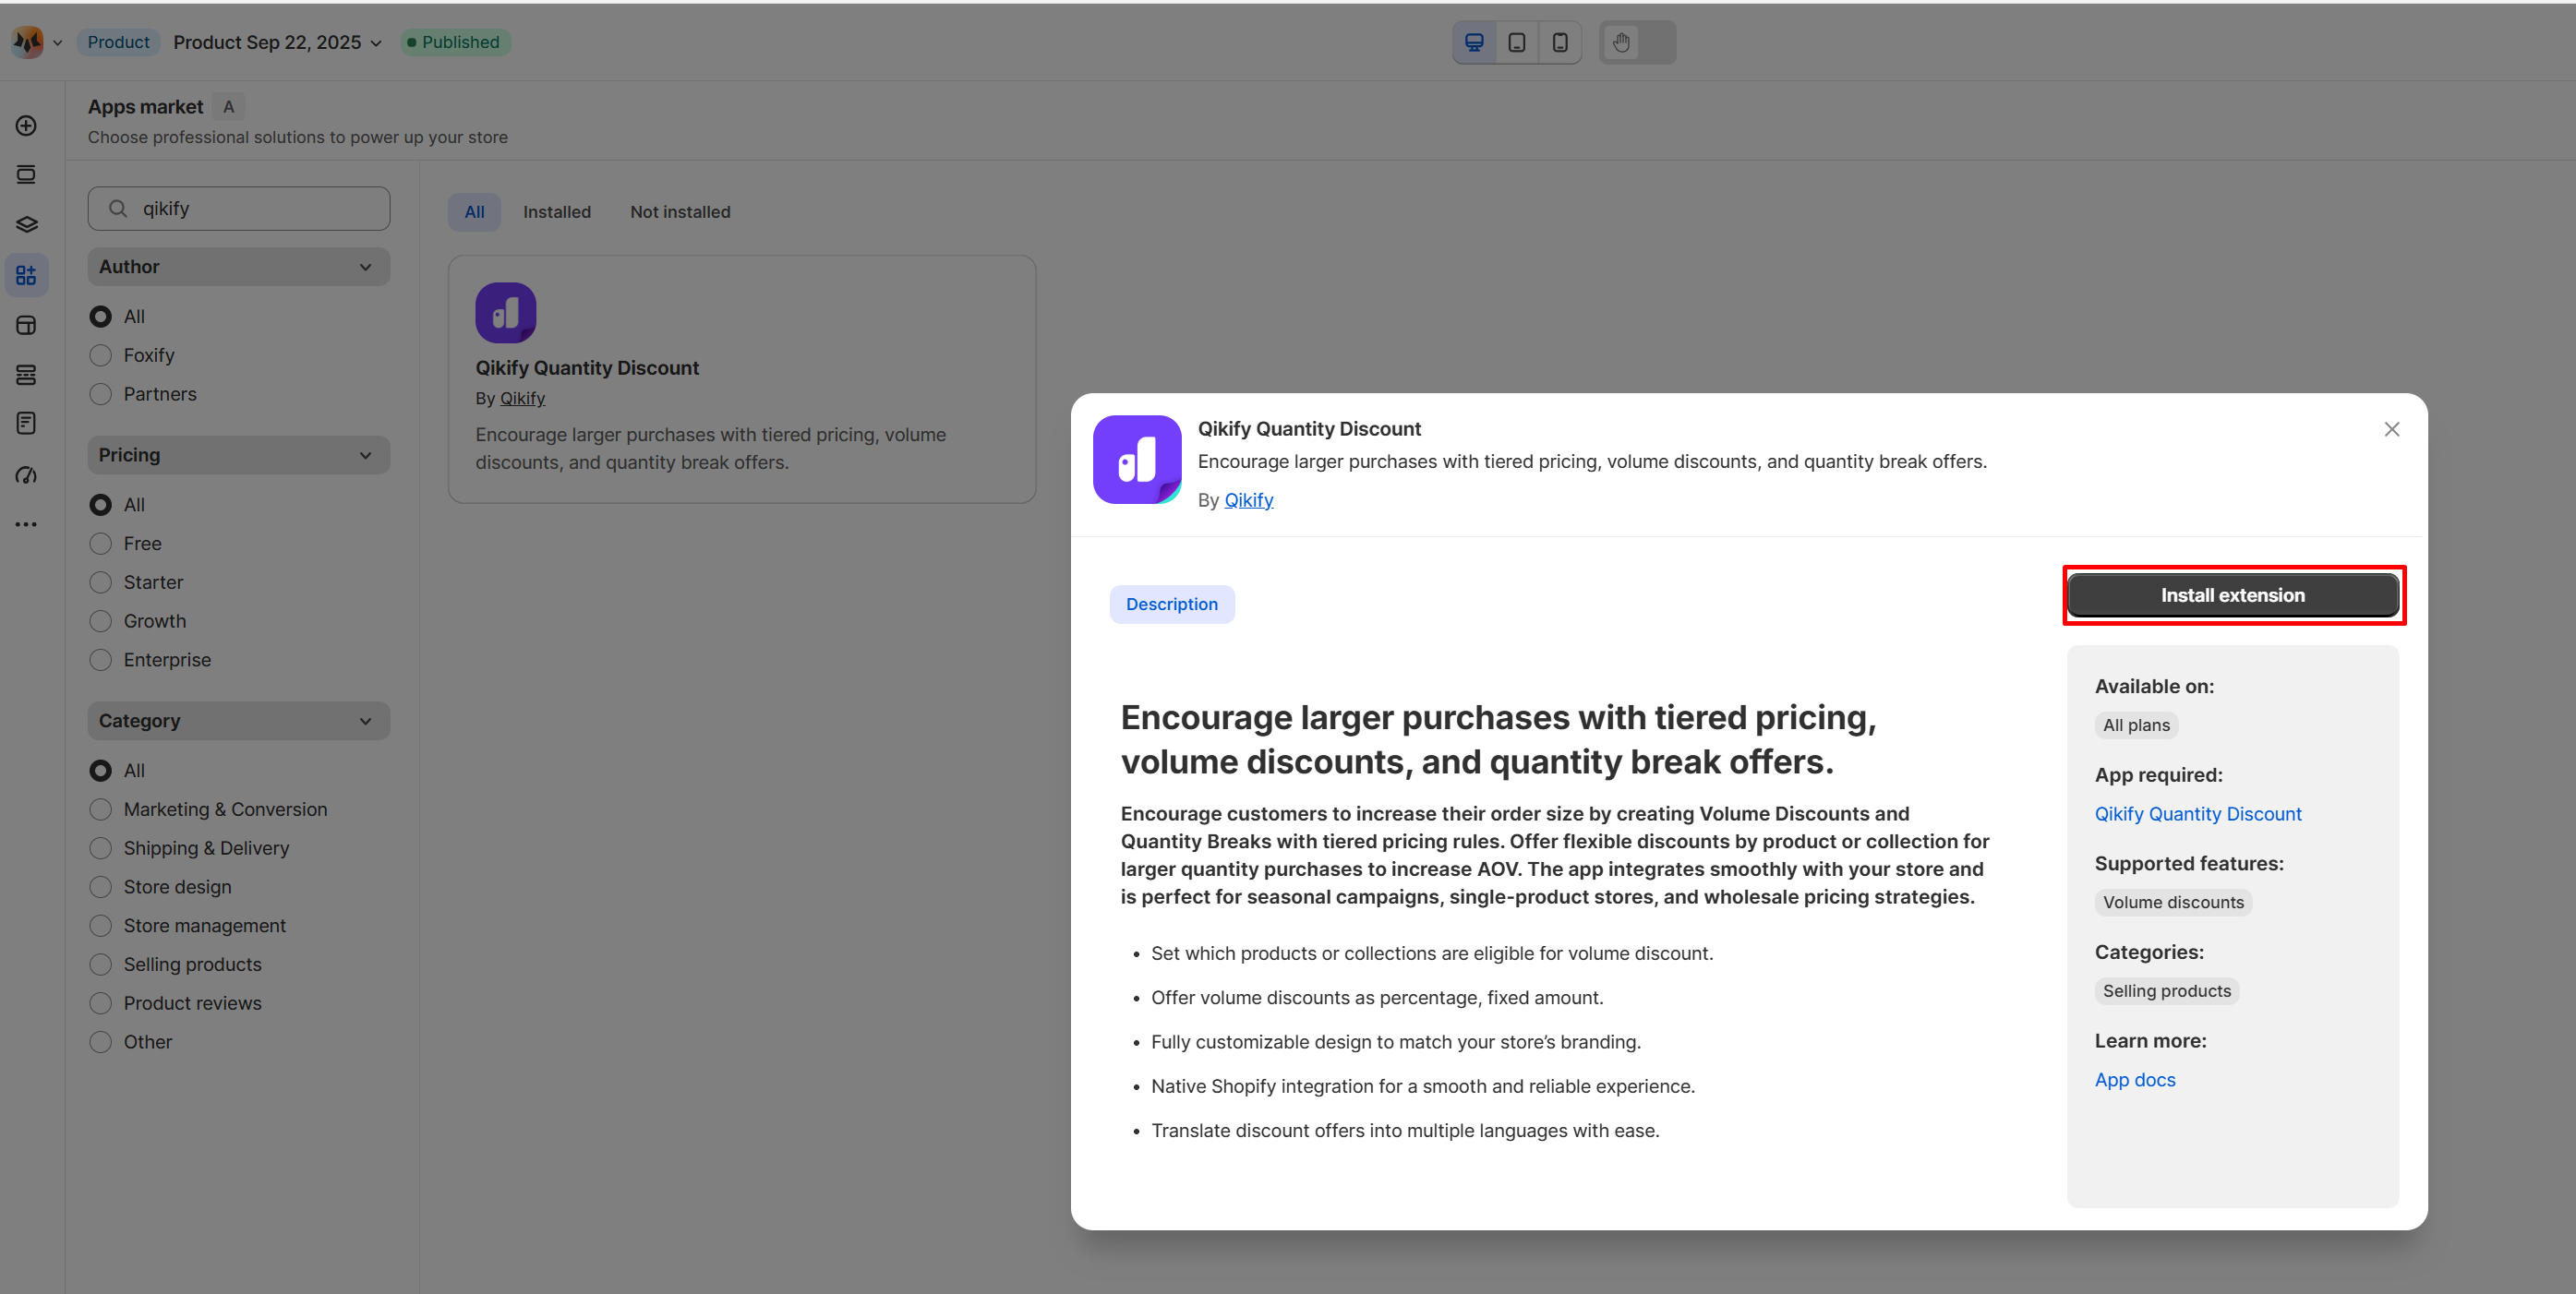Viewport: 2576px width, 1294px height.
Task: Select the Free pricing radio button
Action: 100,544
